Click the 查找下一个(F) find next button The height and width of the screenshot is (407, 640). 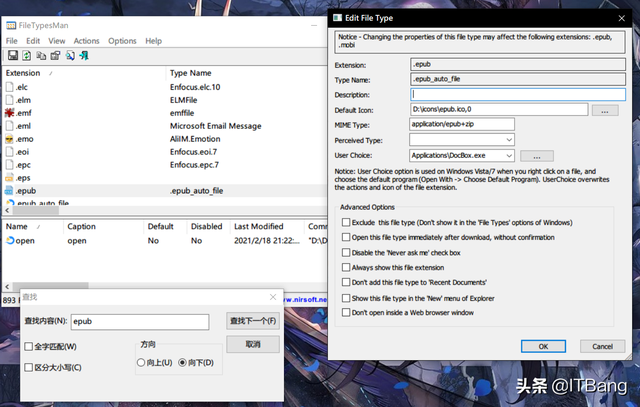point(251,321)
